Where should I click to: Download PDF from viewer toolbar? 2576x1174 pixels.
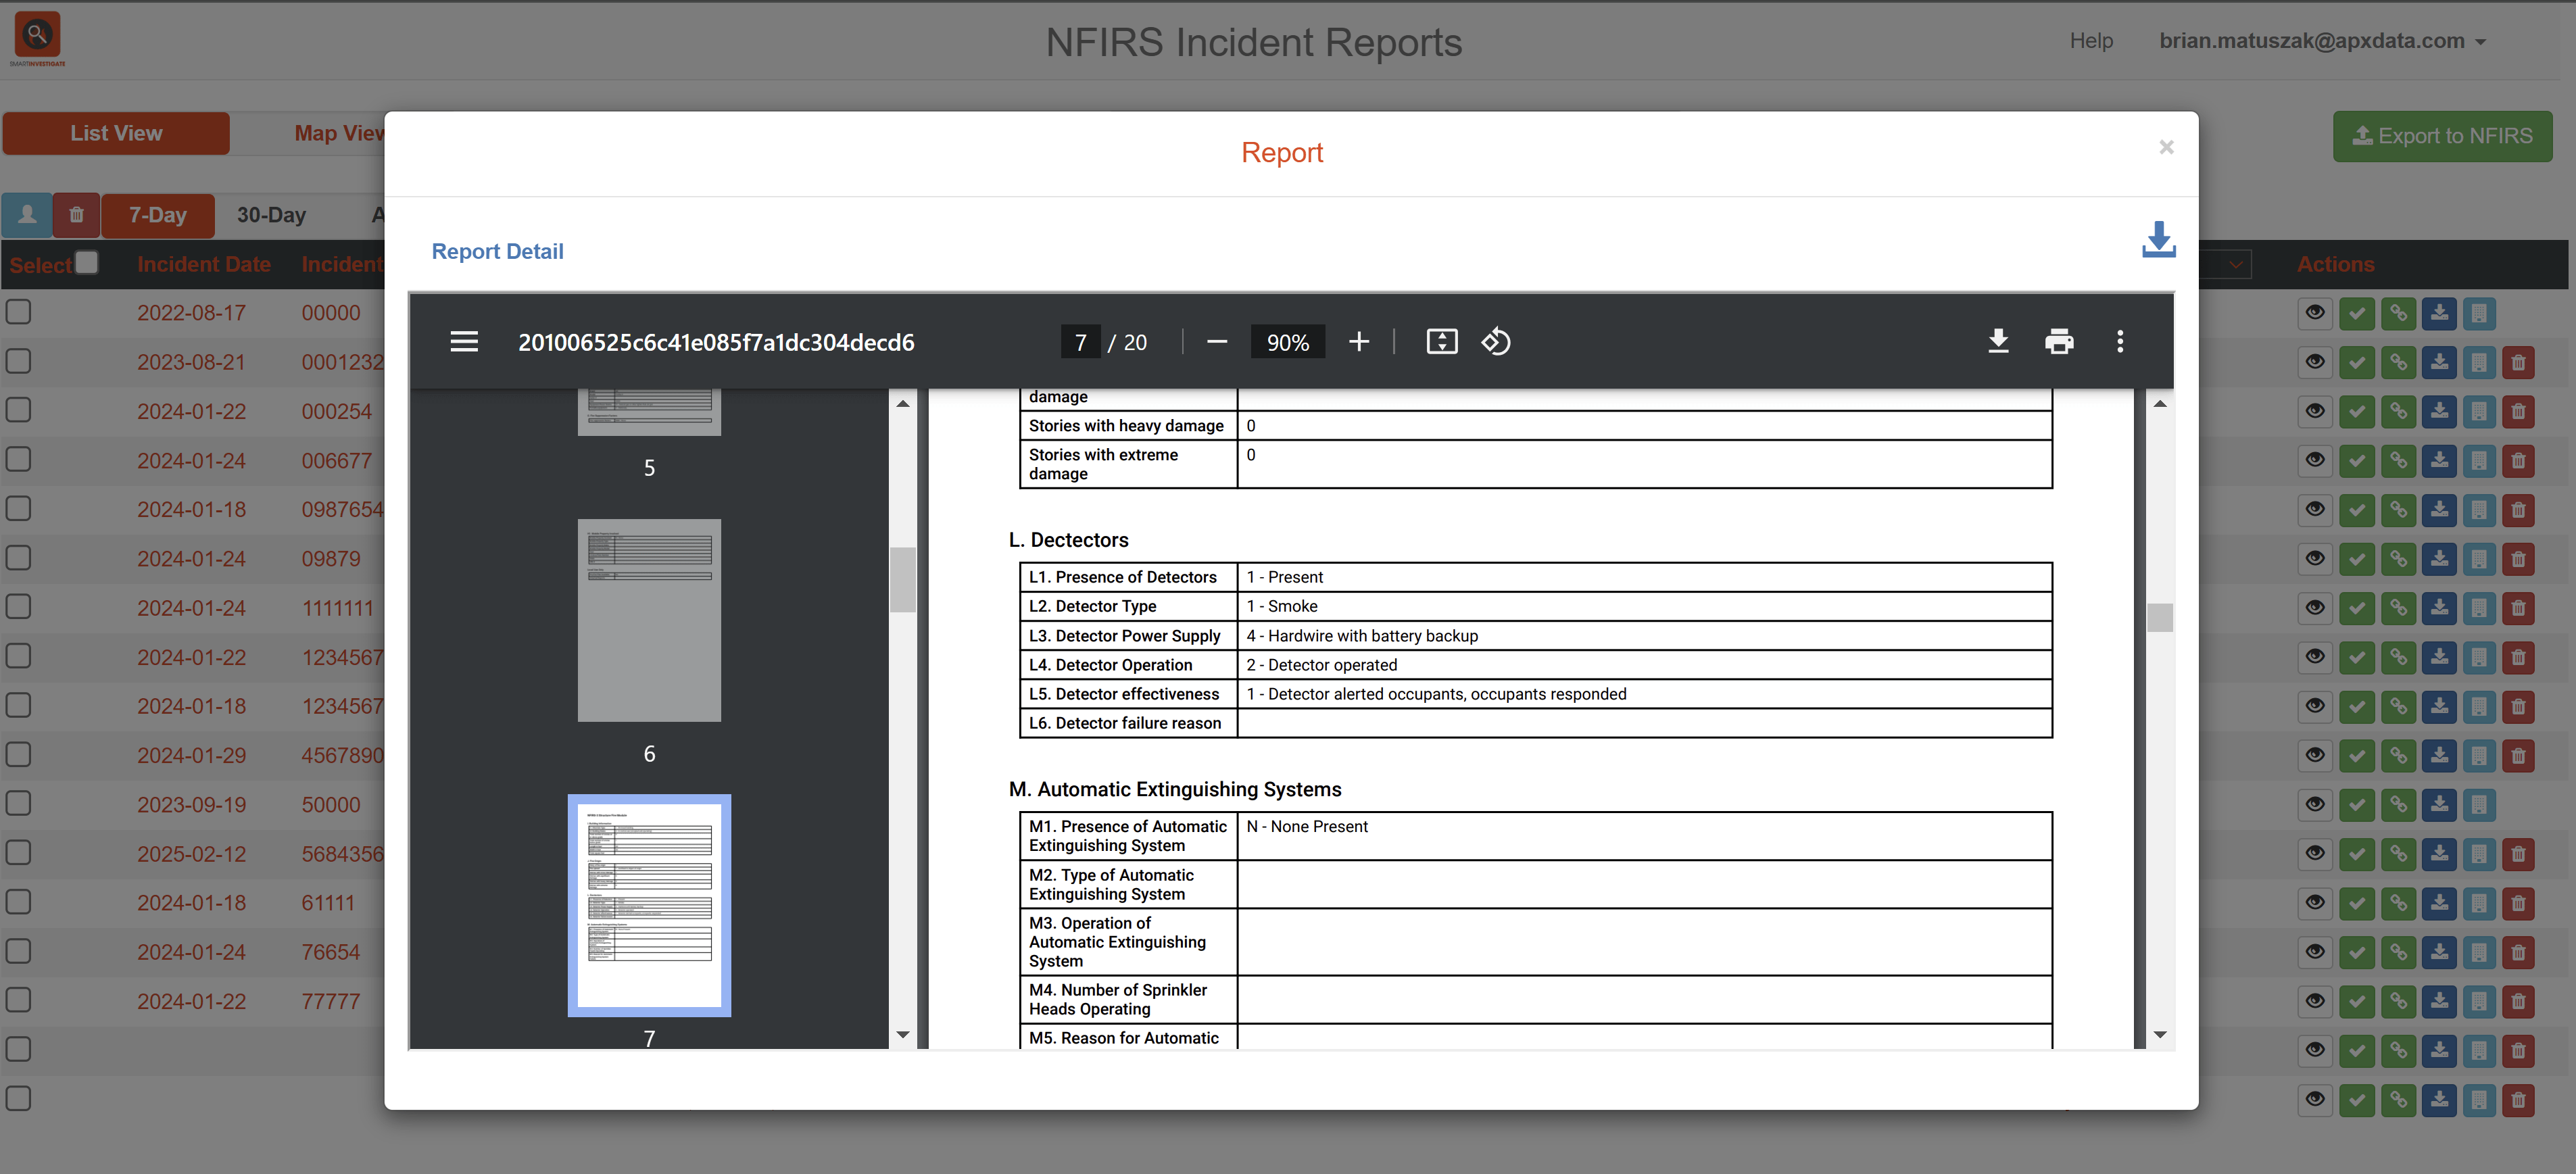[1998, 342]
